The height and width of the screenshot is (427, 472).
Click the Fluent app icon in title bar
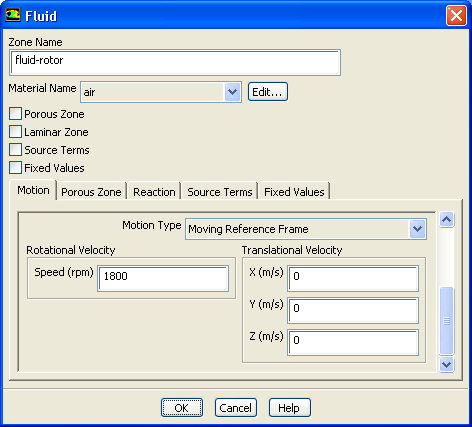tap(13, 15)
